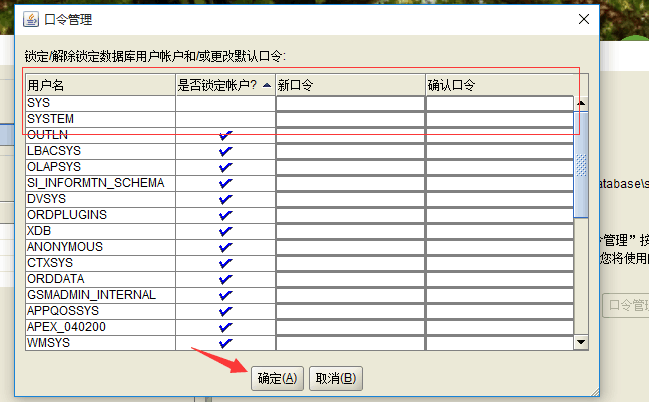Sort by 是否锁定帐户? column header

[x=226, y=85]
